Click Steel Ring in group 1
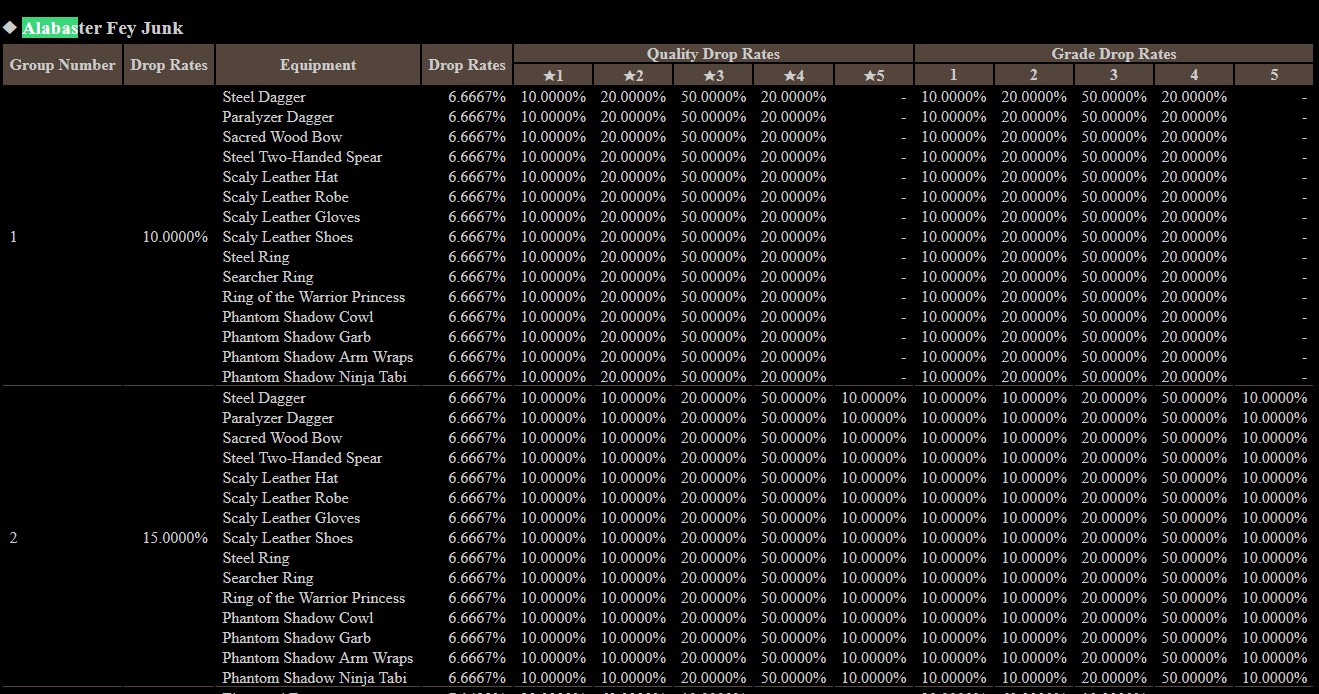1319x694 pixels. point(255,257)
